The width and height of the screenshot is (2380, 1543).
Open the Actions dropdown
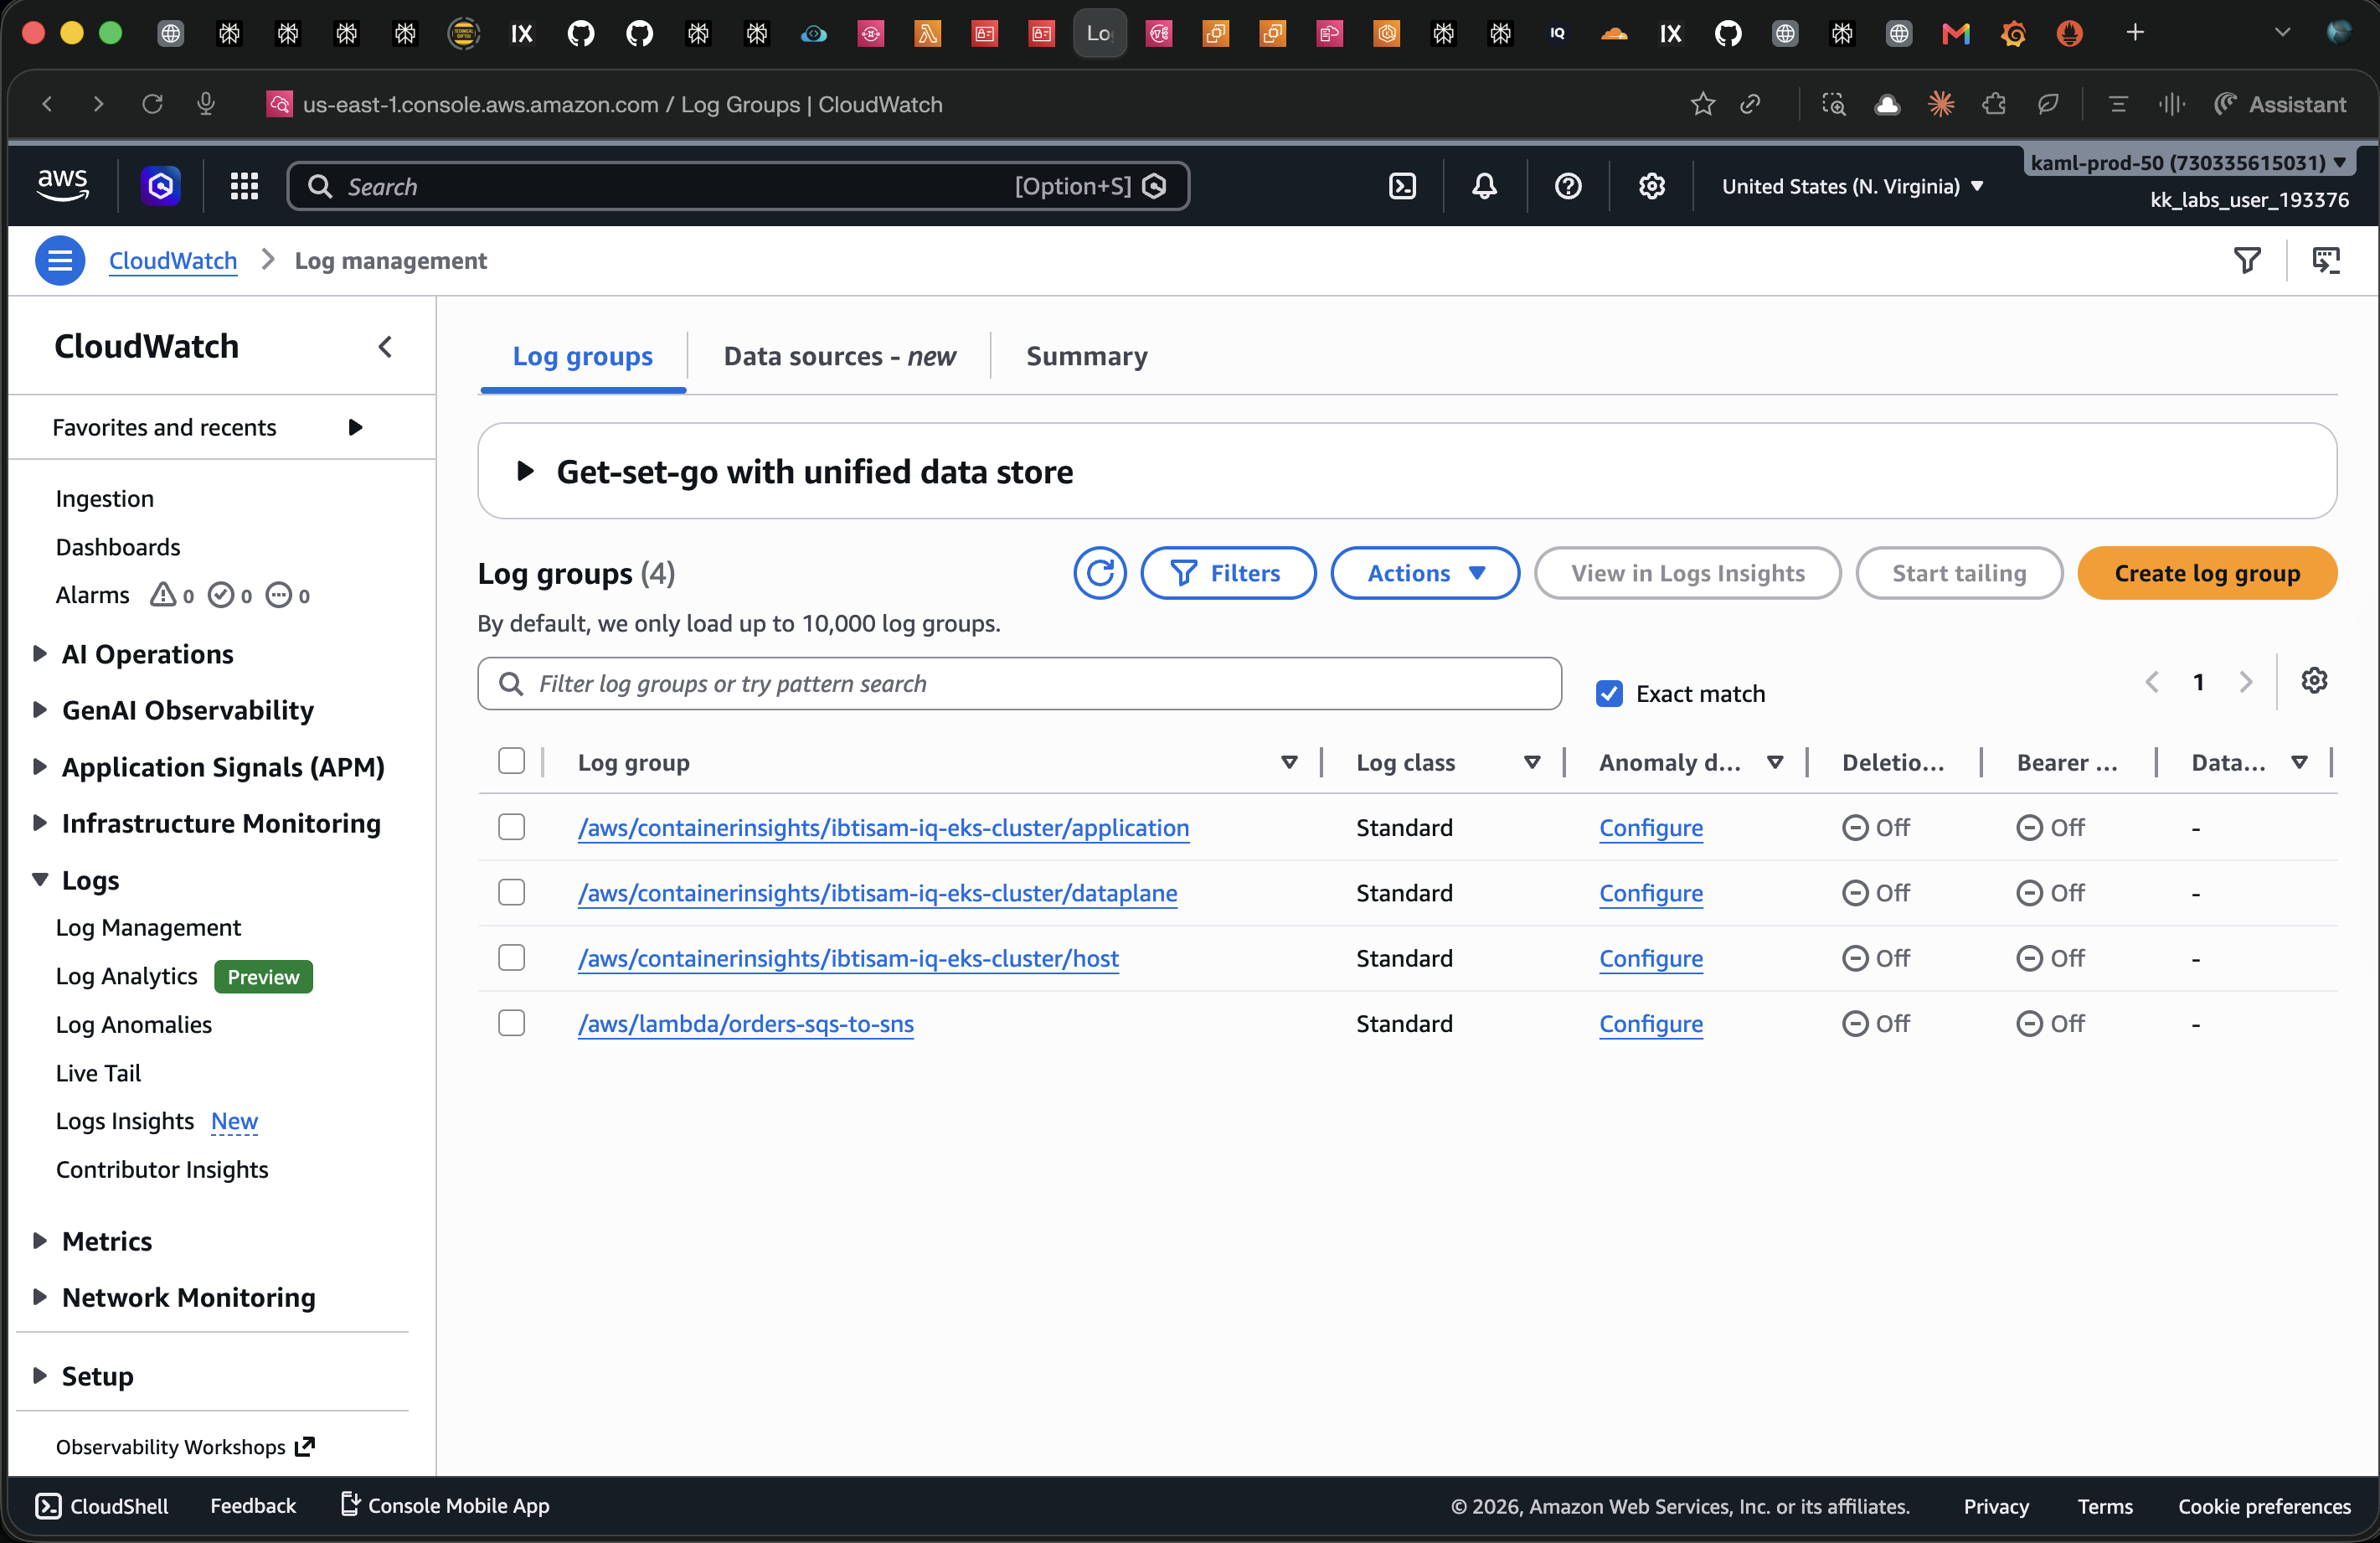1424,573
